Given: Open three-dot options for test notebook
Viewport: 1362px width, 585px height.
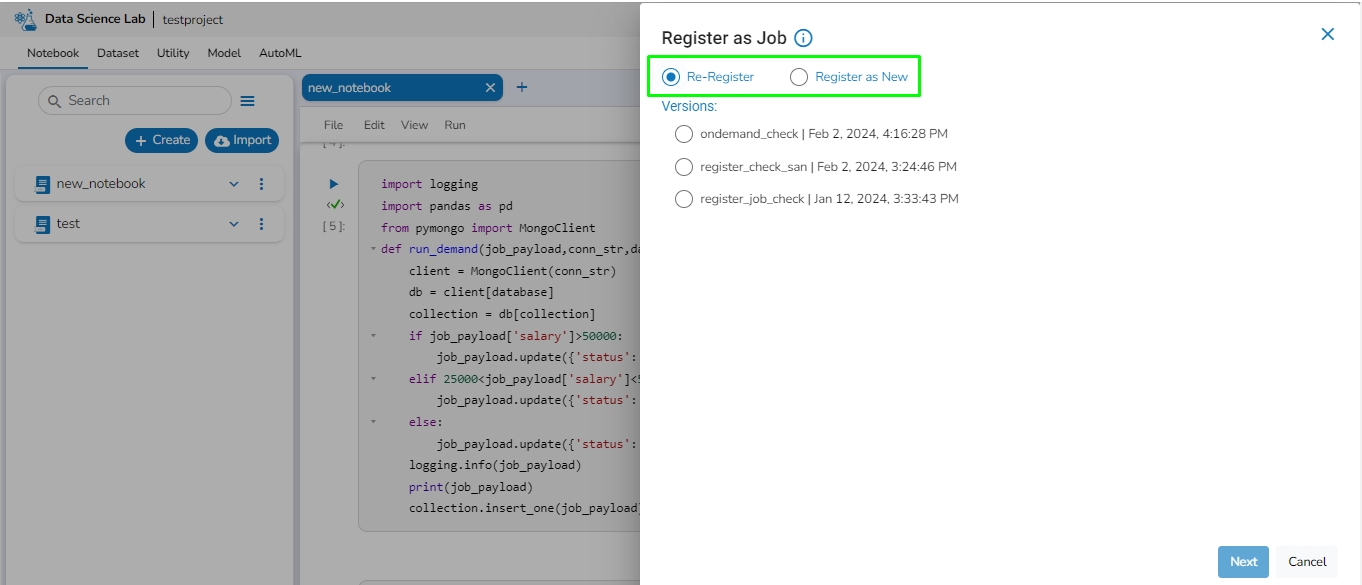Looking at the screenshot, I should click(262, 224).
